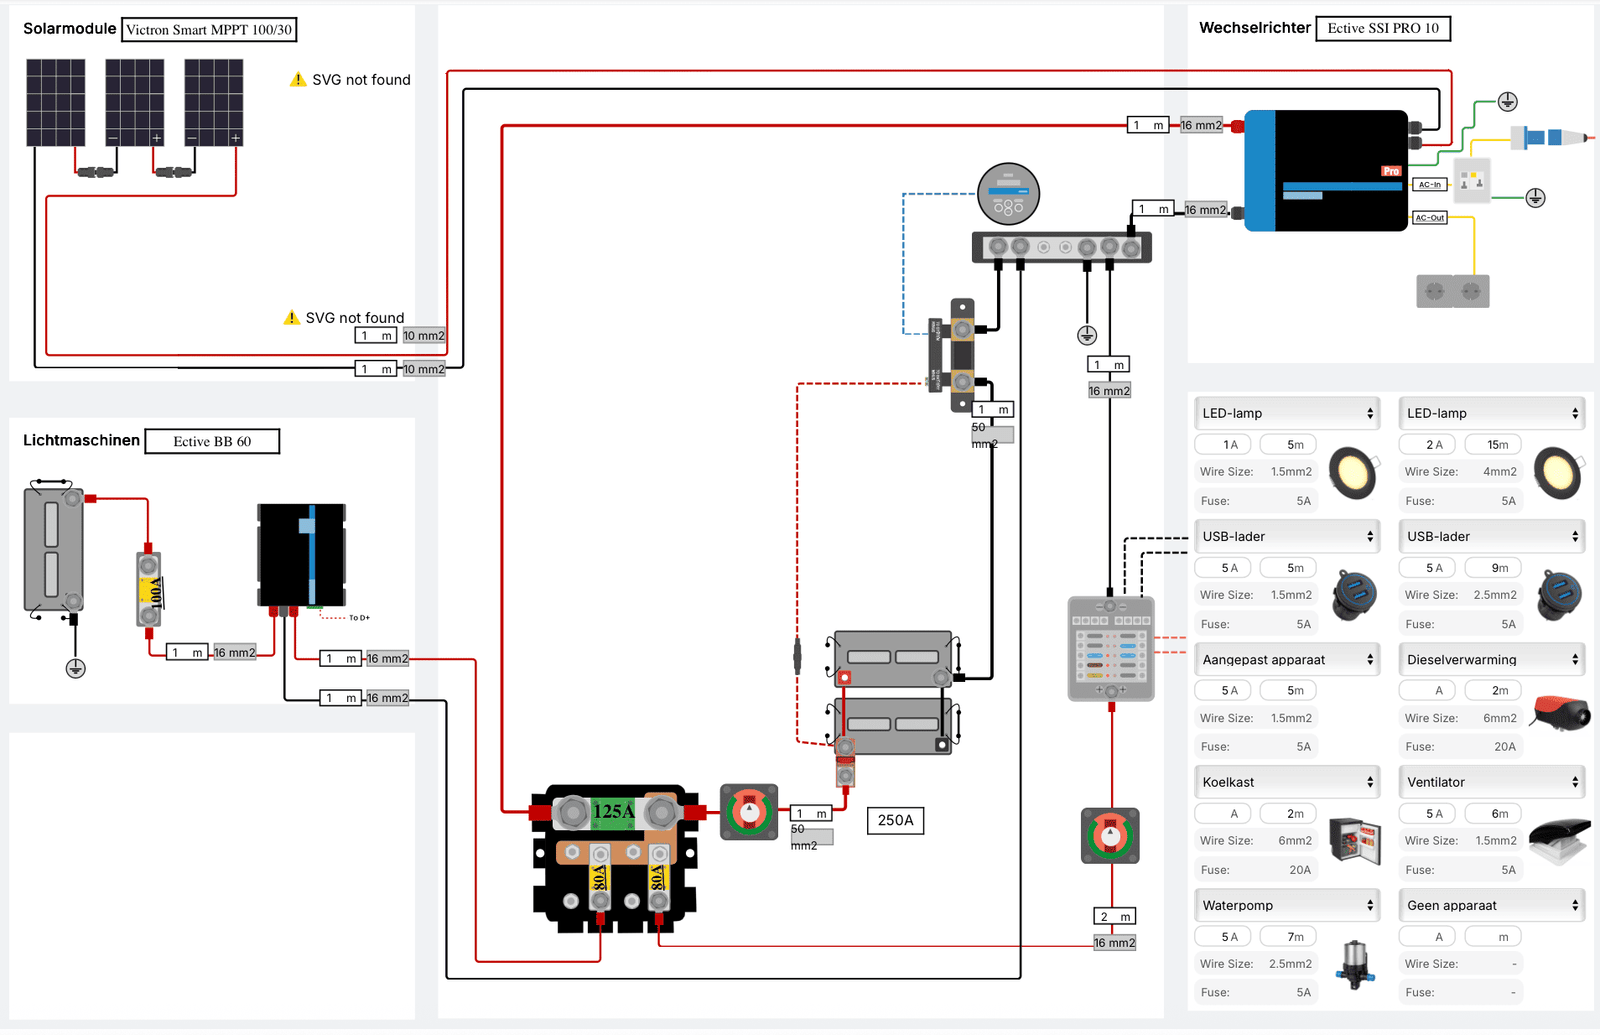1600x1035 pixels.
Task: Click the USB-lader charger icon with 9m cable
Action: 1558,593
